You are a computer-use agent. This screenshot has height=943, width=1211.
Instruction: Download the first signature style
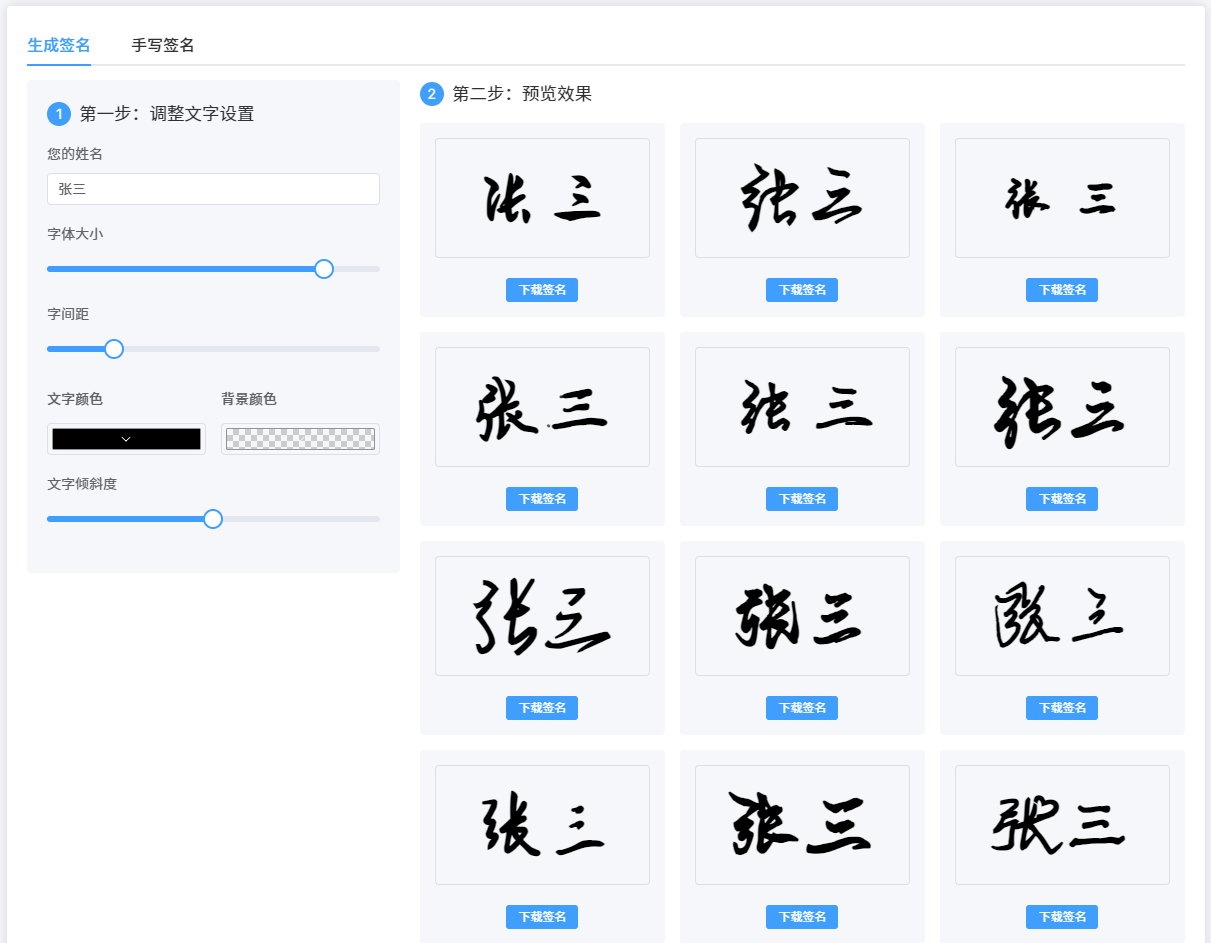(x=541, y=289)
